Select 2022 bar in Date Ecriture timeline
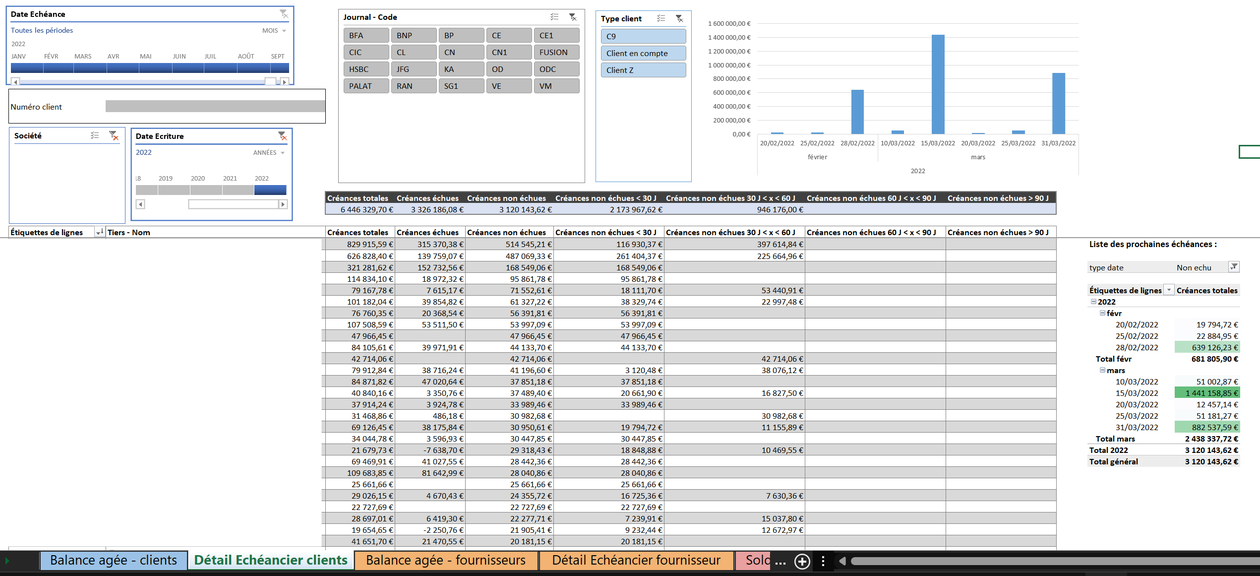 270,190
